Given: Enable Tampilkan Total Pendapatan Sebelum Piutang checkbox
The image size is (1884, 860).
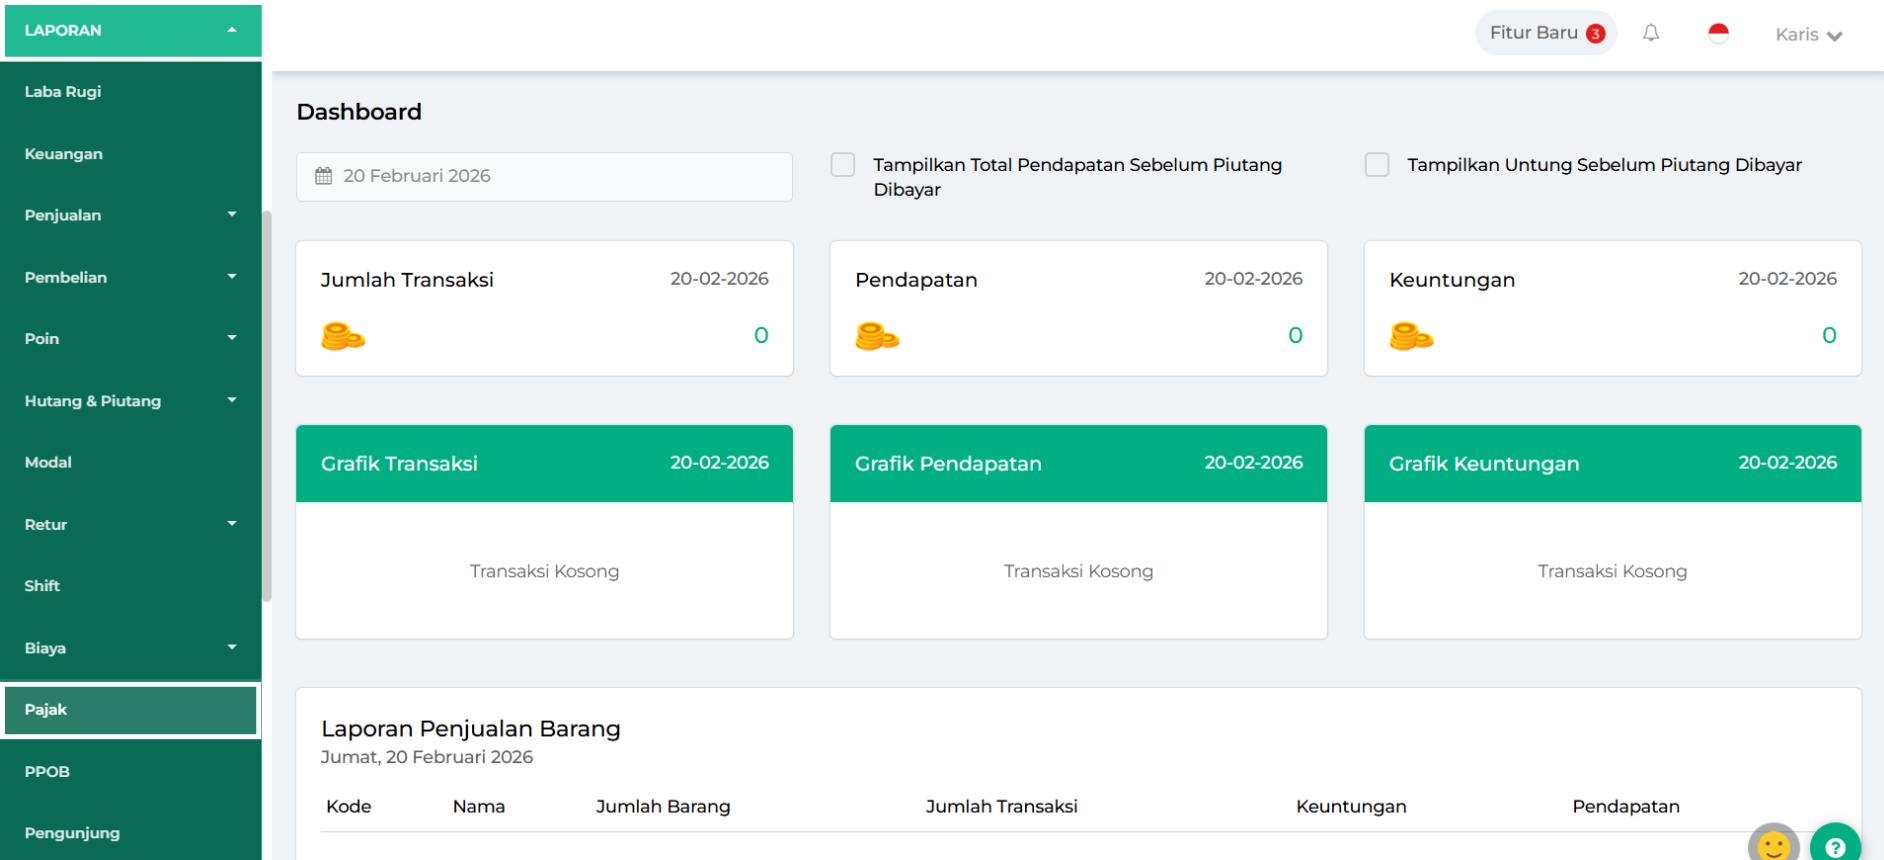Looking at the screenshot, I should pos(843,165).
